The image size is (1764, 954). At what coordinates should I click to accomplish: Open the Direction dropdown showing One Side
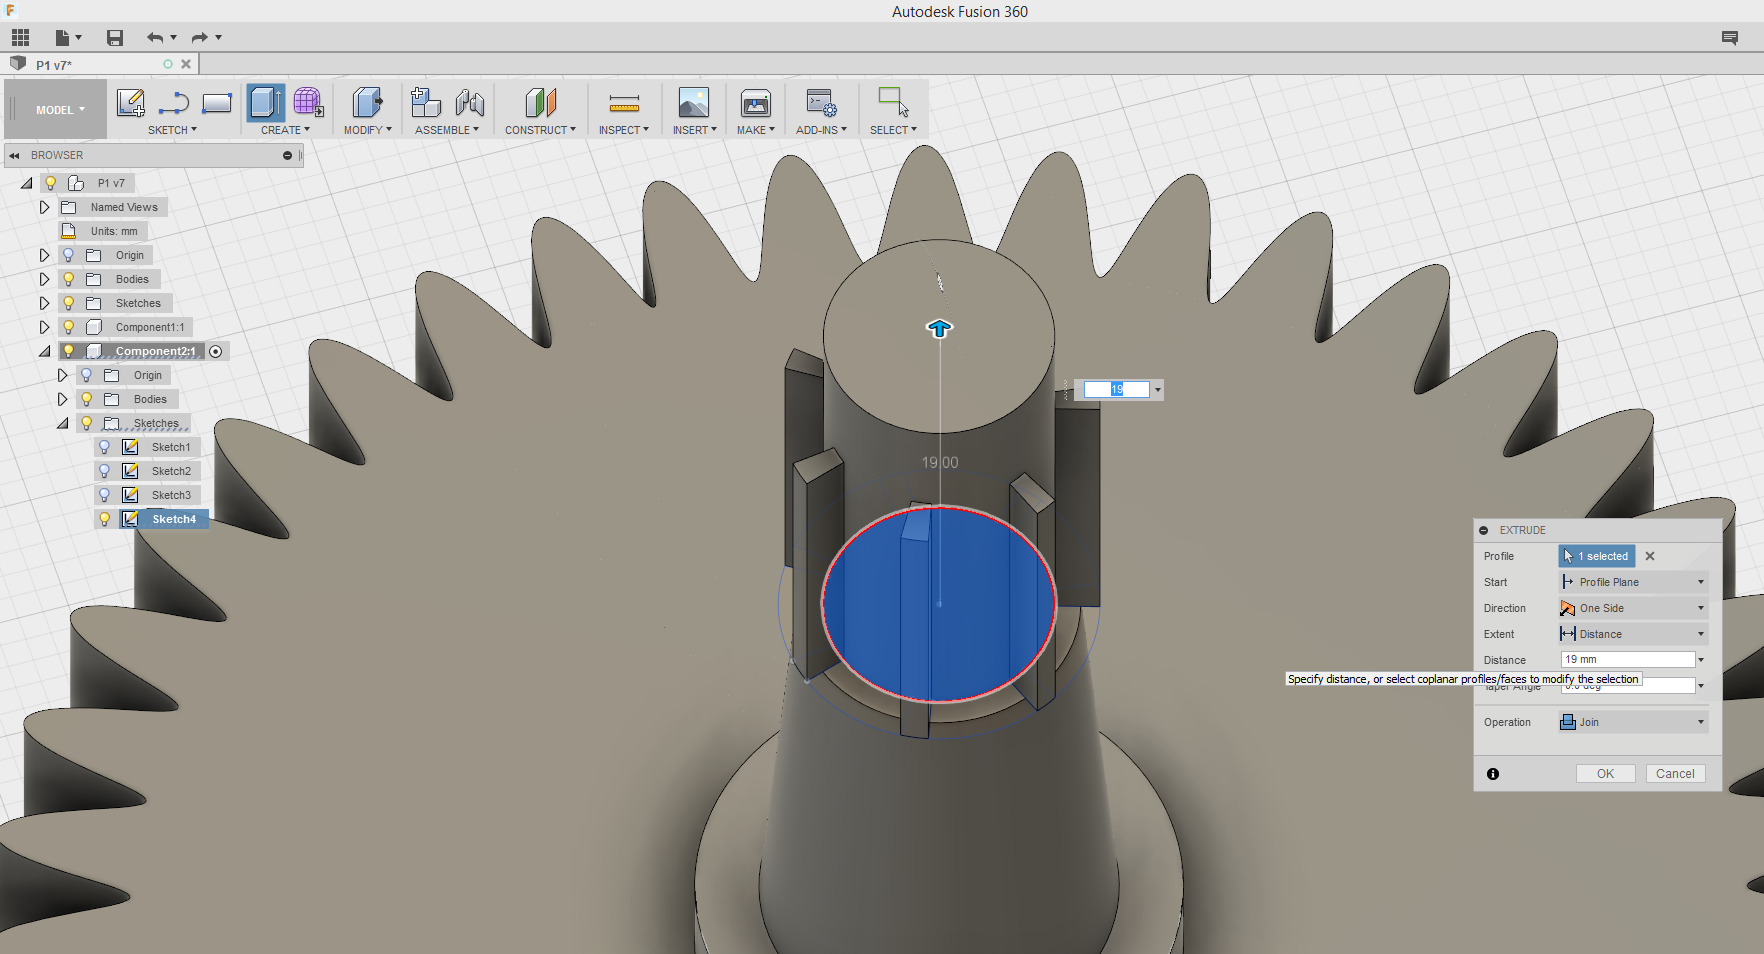pyautogui.click(x=1632, y=608)
